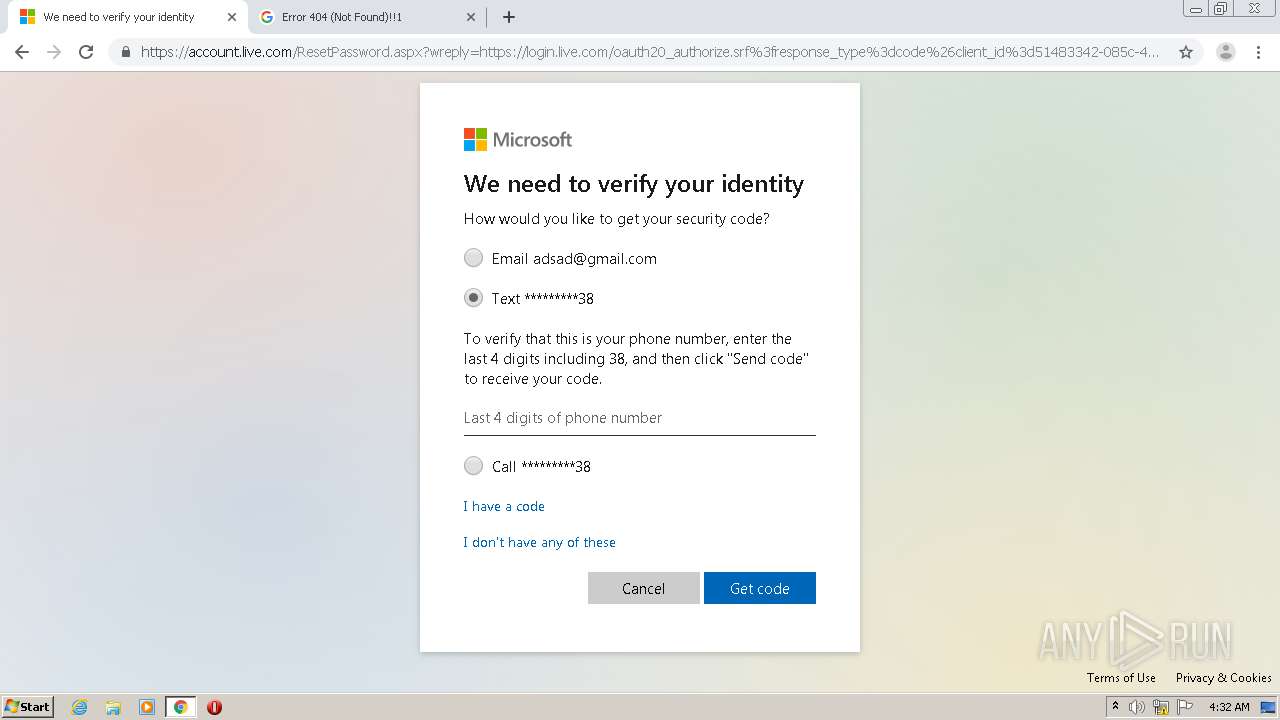Select Email adsad@gmail.com radio option

tap(473, 258)
